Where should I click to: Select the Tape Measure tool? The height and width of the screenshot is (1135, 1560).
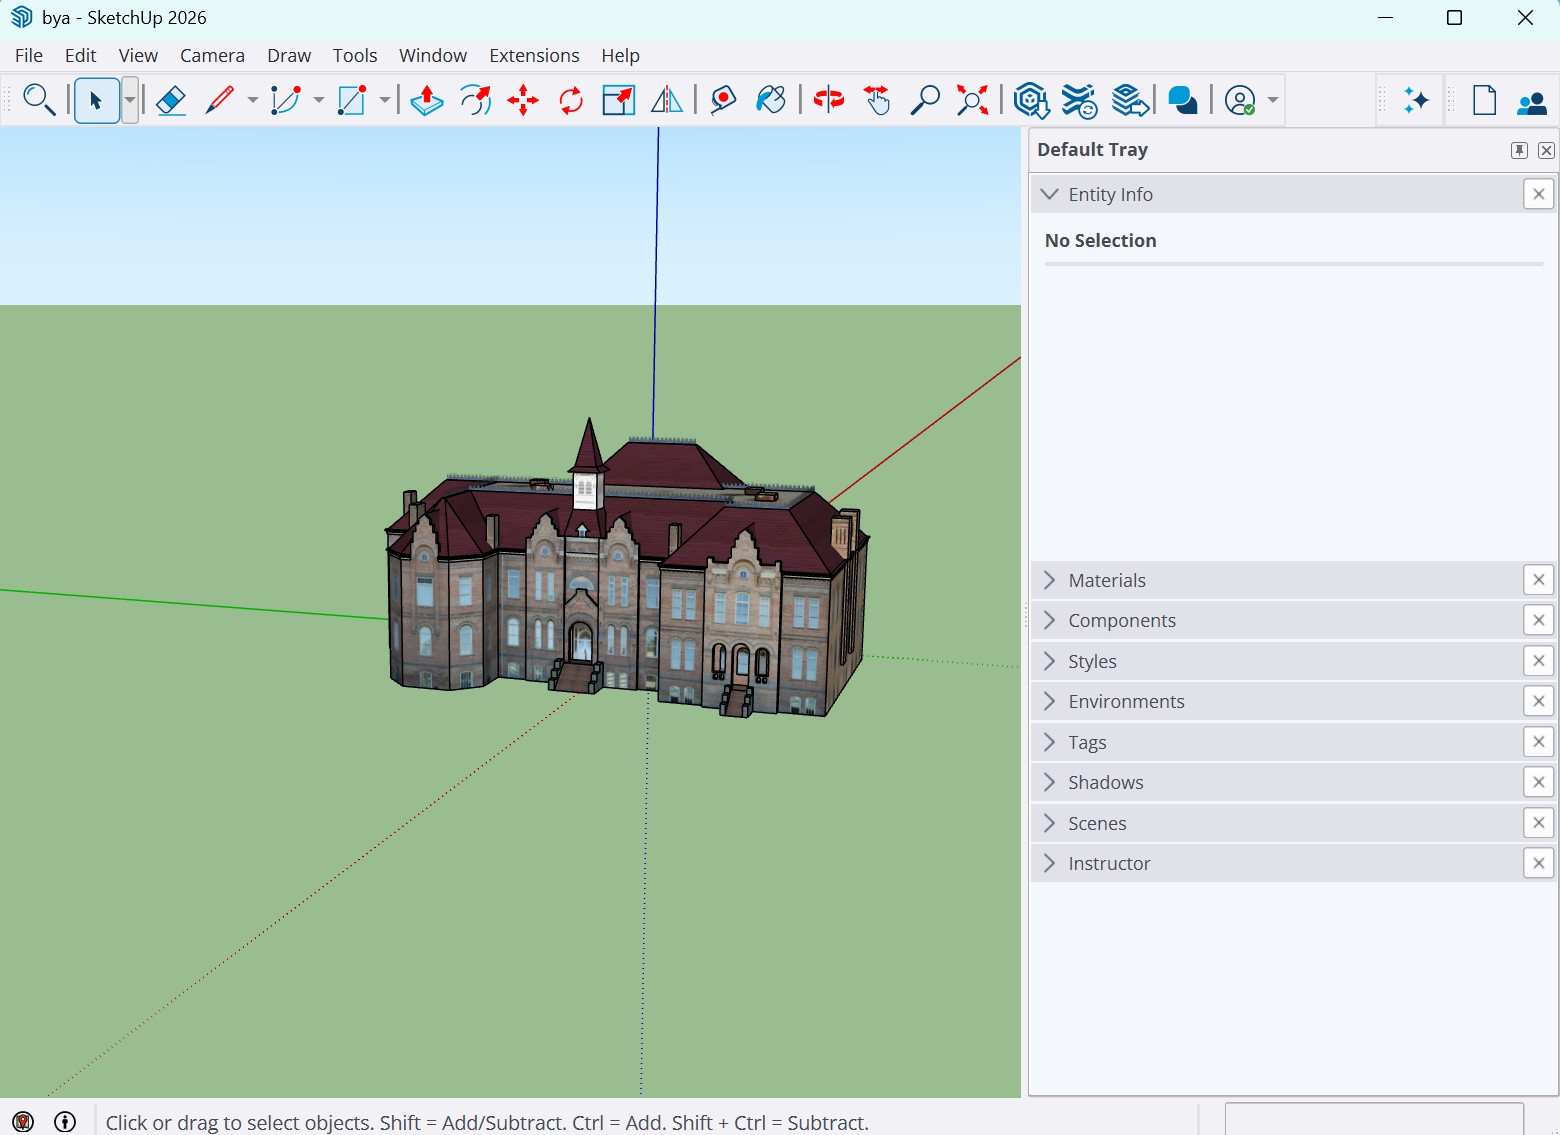[x=723, y=100]
